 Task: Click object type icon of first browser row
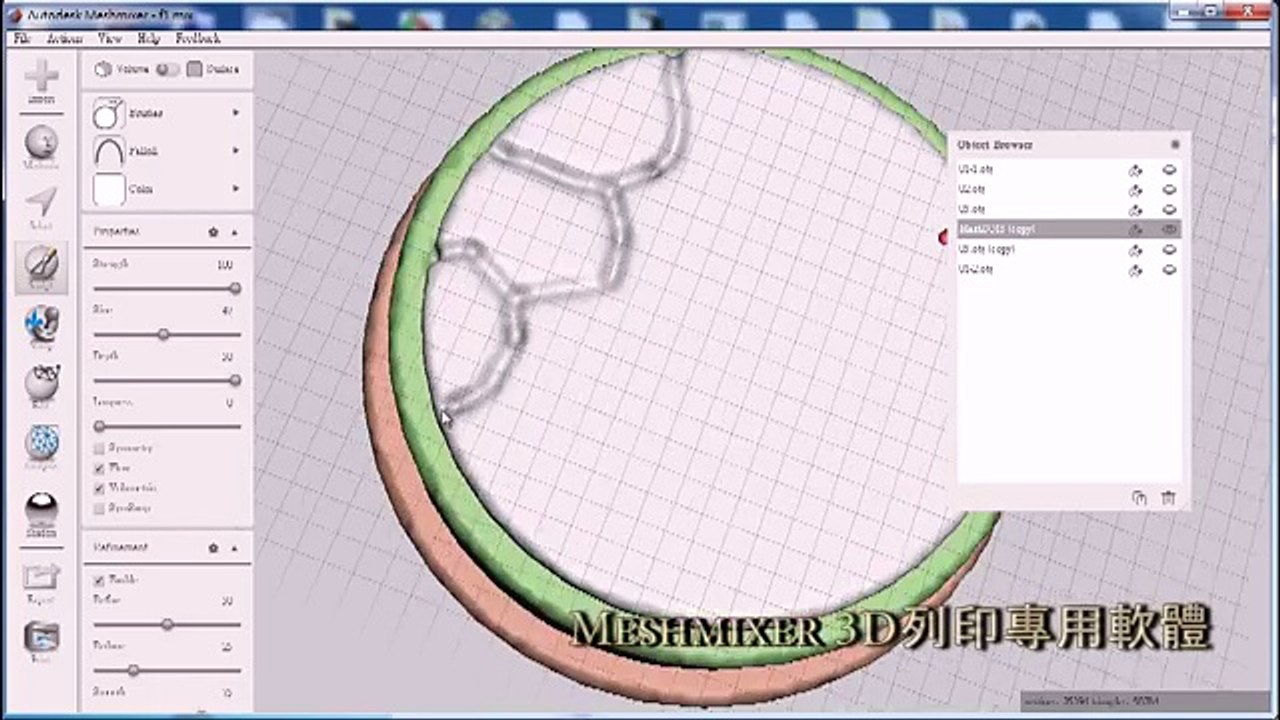1135,170
